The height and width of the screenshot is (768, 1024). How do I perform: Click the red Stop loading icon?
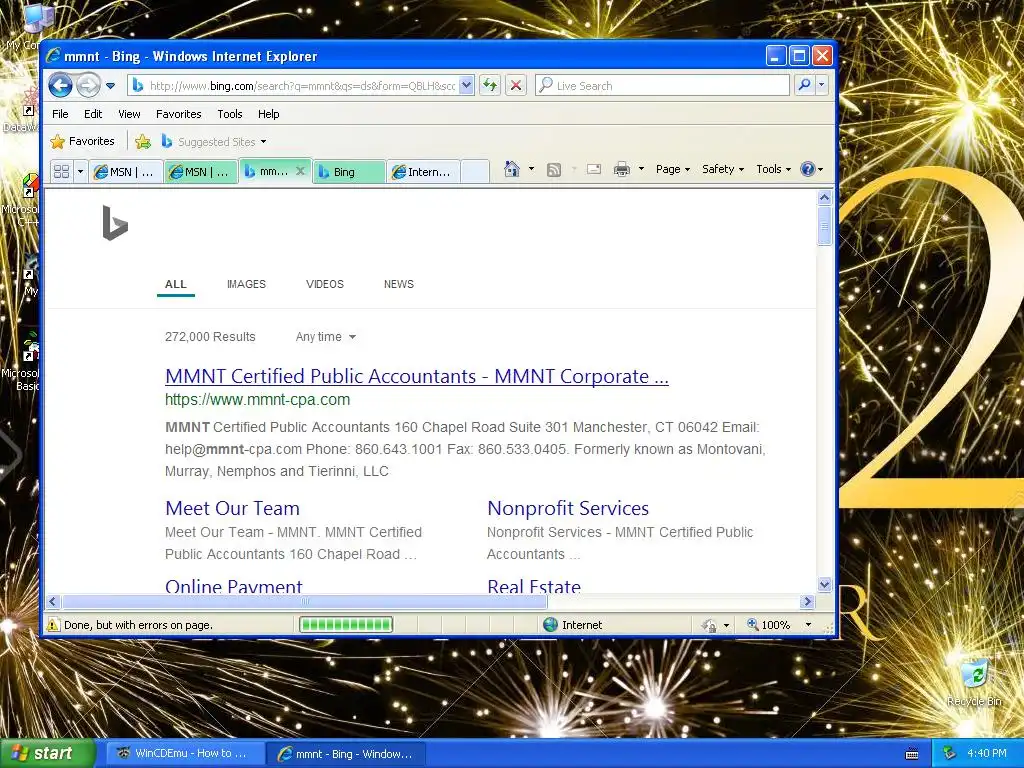pos(516,86)
